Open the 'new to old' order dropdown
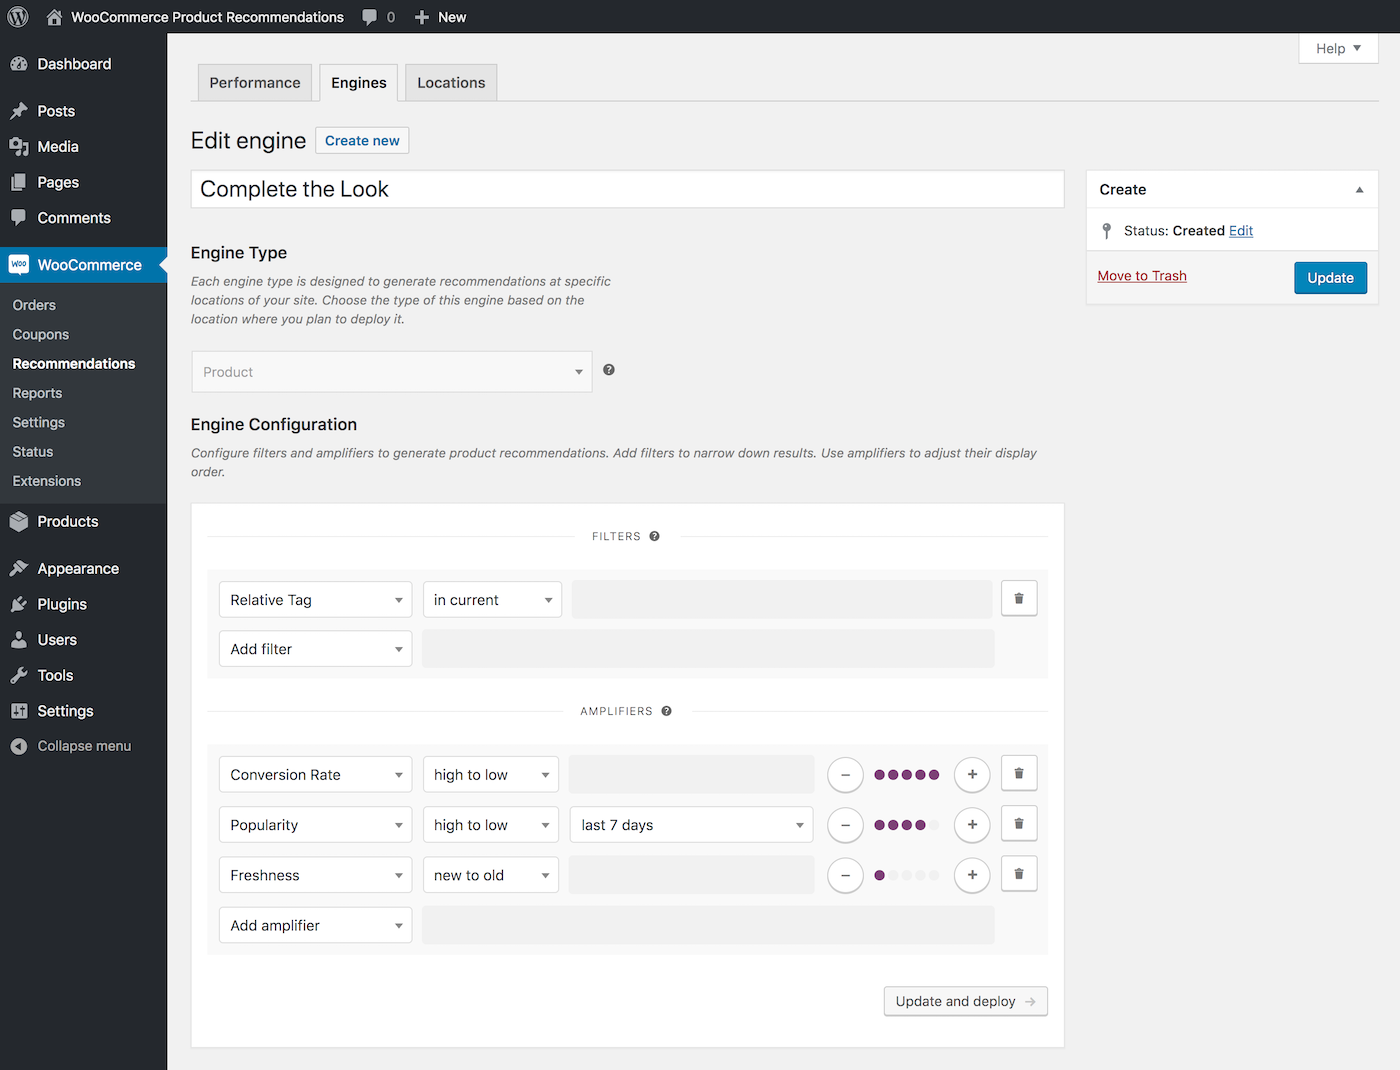 coord(490,875)
